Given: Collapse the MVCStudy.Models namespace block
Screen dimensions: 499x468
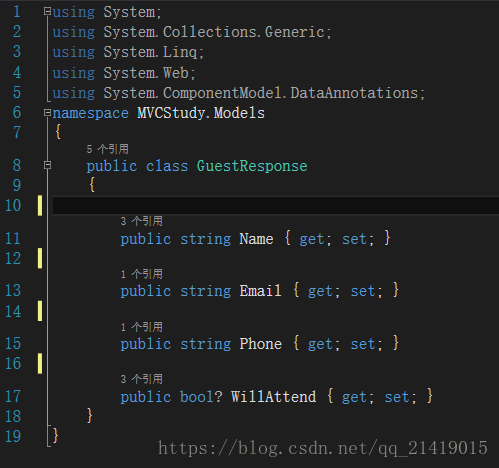Looking at the screenshot, I should 47,113.
